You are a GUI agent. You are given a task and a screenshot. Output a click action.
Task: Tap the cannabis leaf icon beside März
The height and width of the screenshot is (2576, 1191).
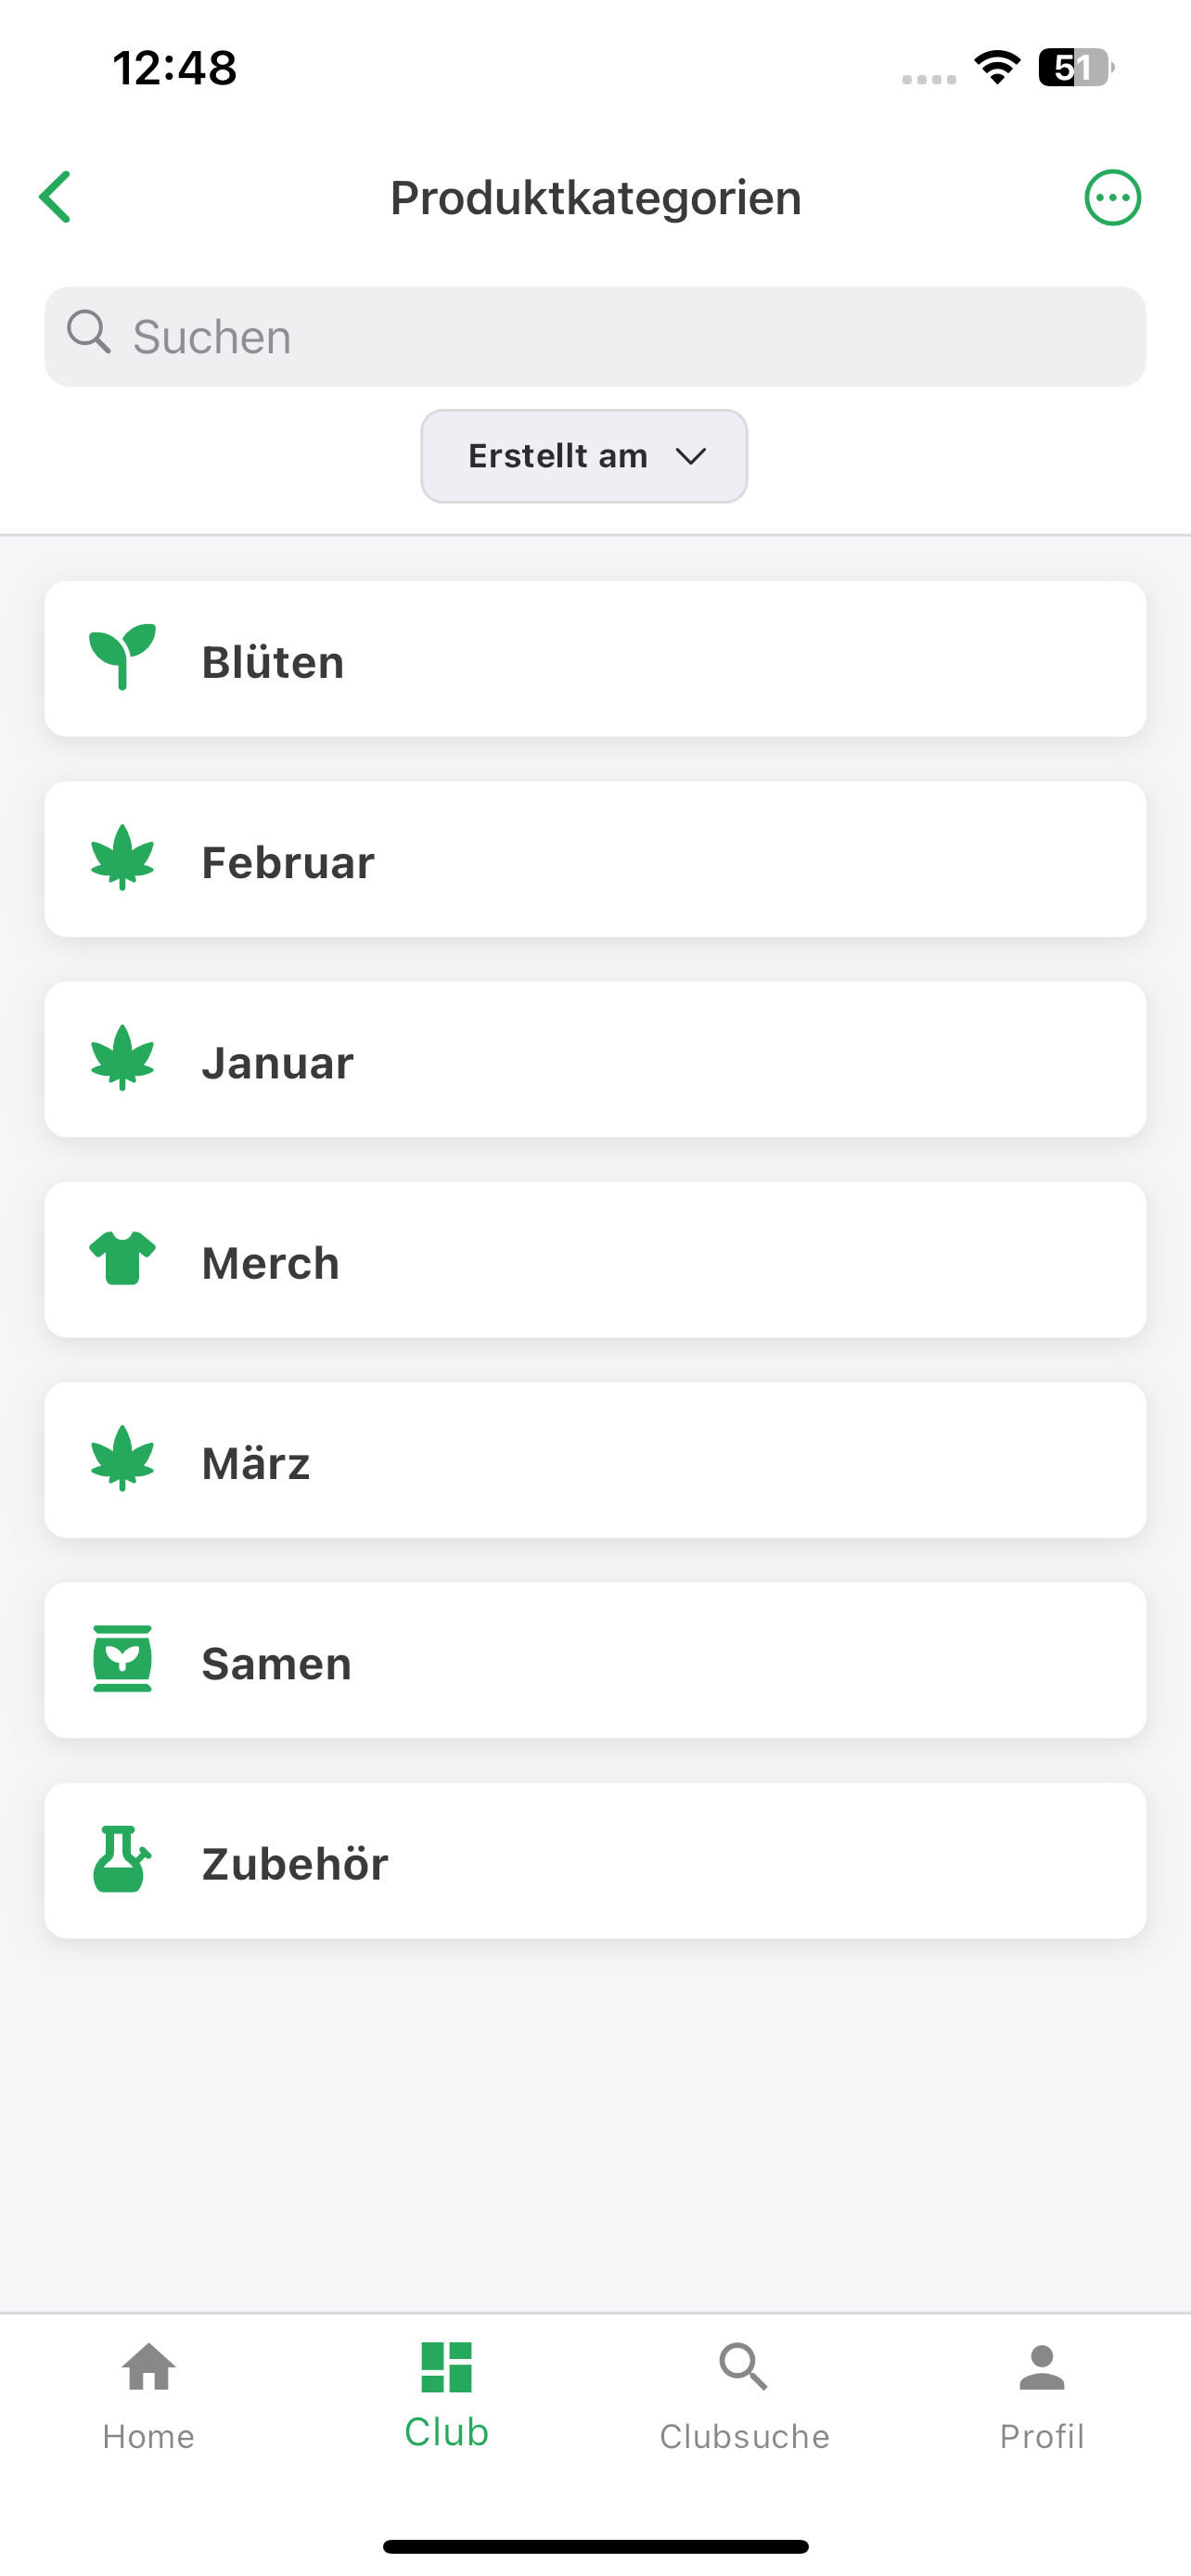point(122,1458)
